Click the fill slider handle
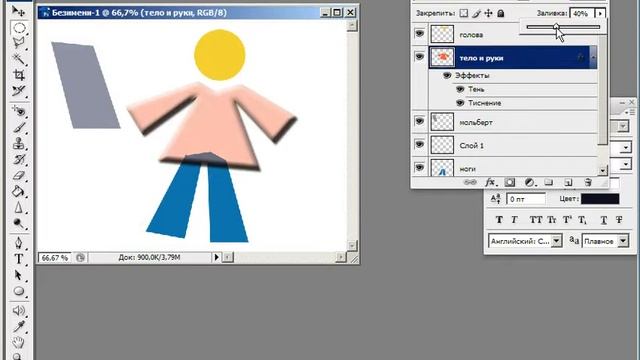This screenshot has height=360, width=640. click(556, 27)
